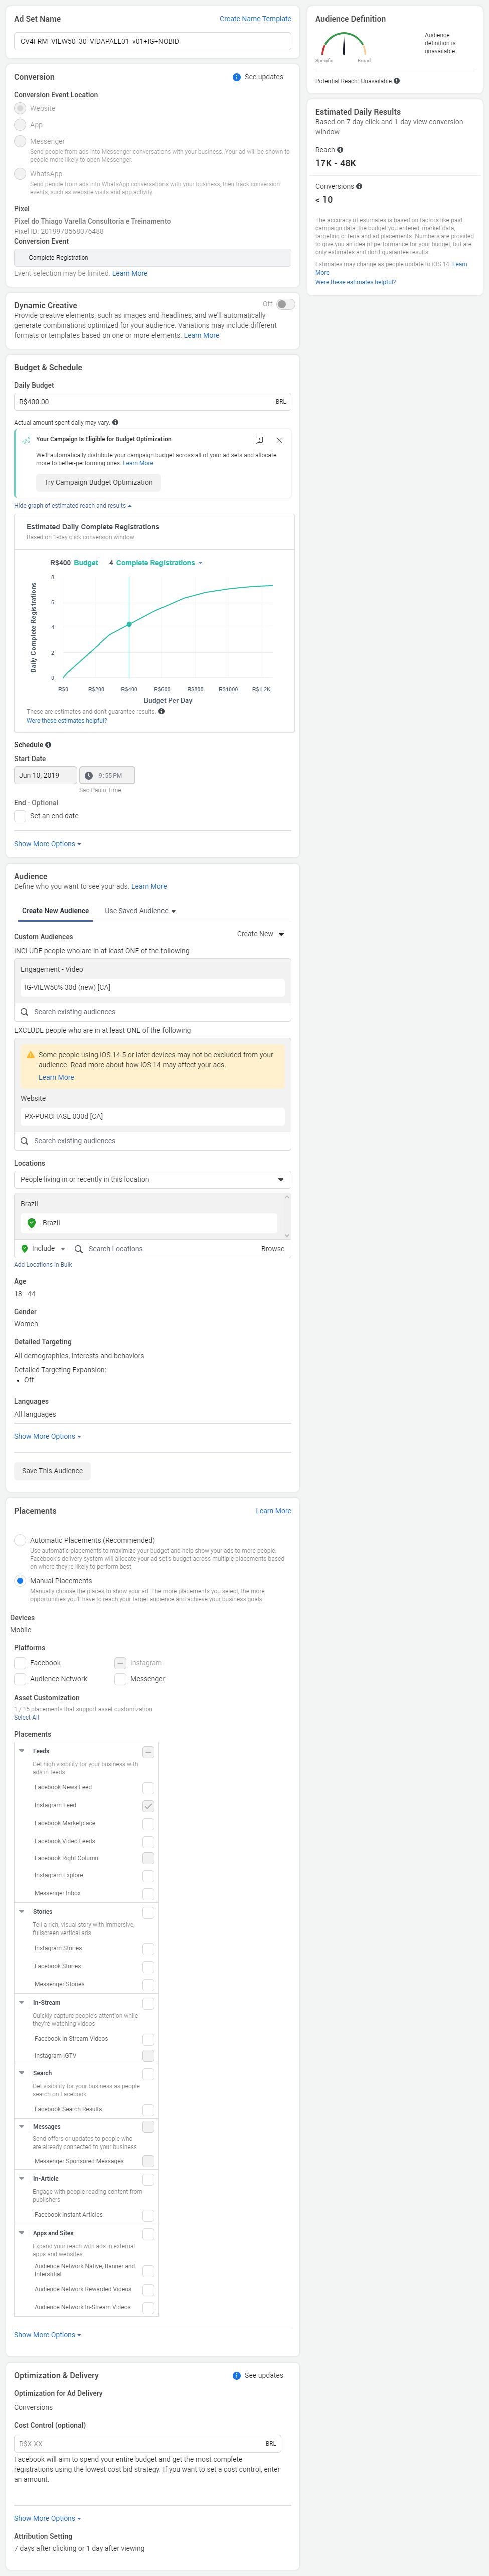Uncheck the Instagram Feed placement
Image resolution: width=489 pixels, height=2576 pixels.
coord(148,1806)
